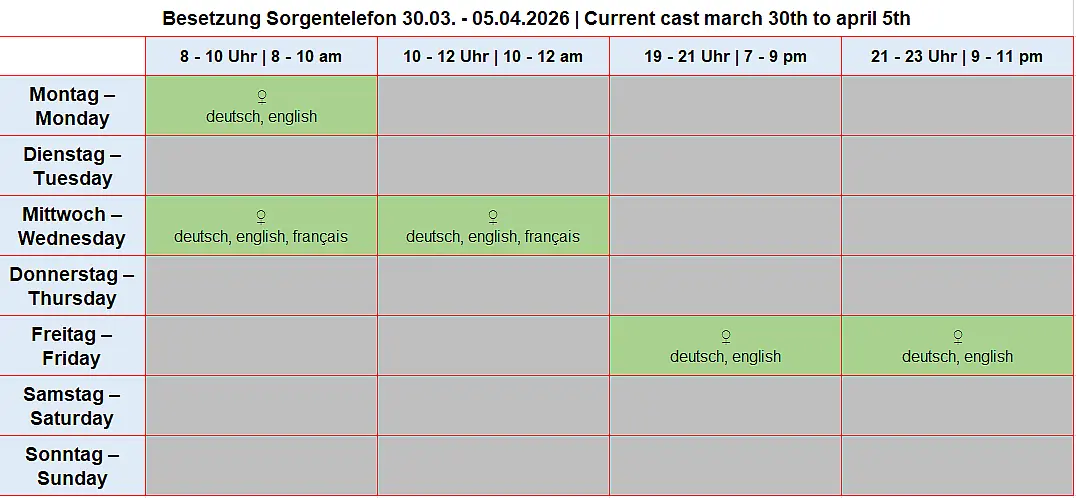1076x498 pixels.
Task: Select the "10 - 12 Uhr" column header
Action: [x=493, y=57]
